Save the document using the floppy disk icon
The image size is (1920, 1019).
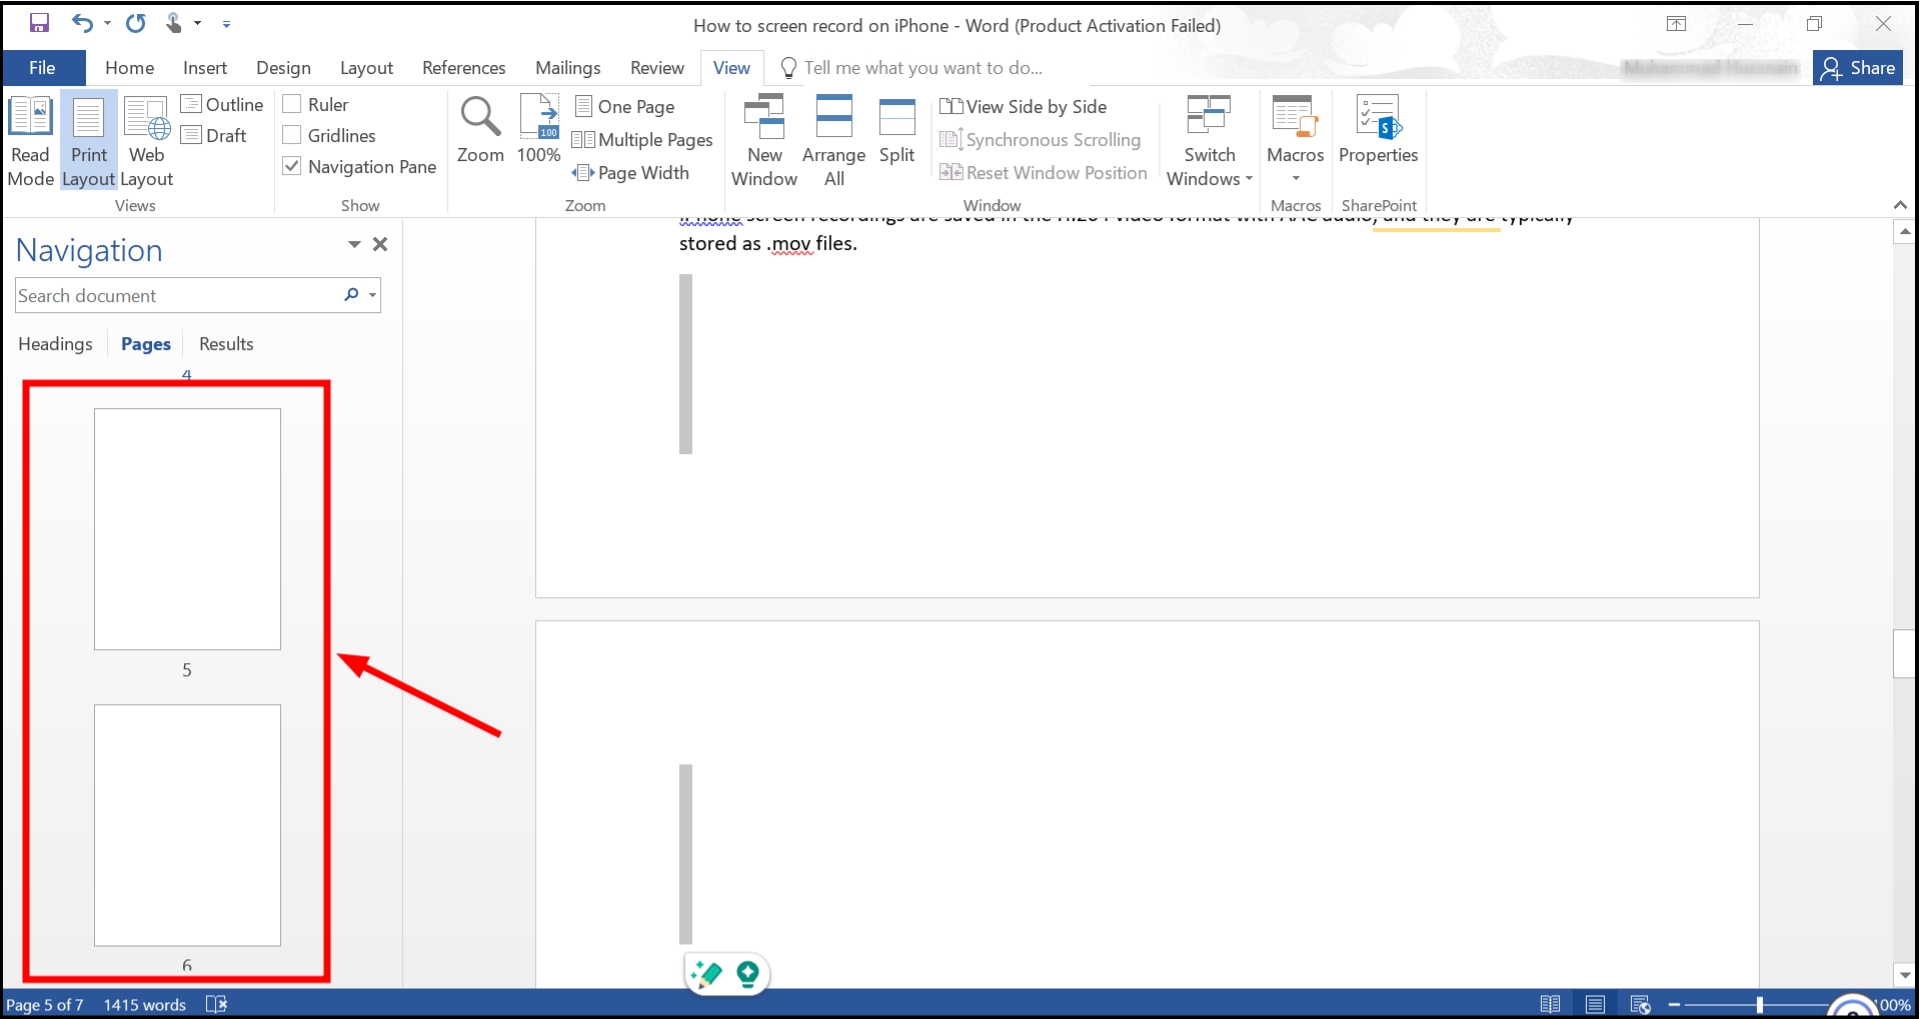coord(39,23)
